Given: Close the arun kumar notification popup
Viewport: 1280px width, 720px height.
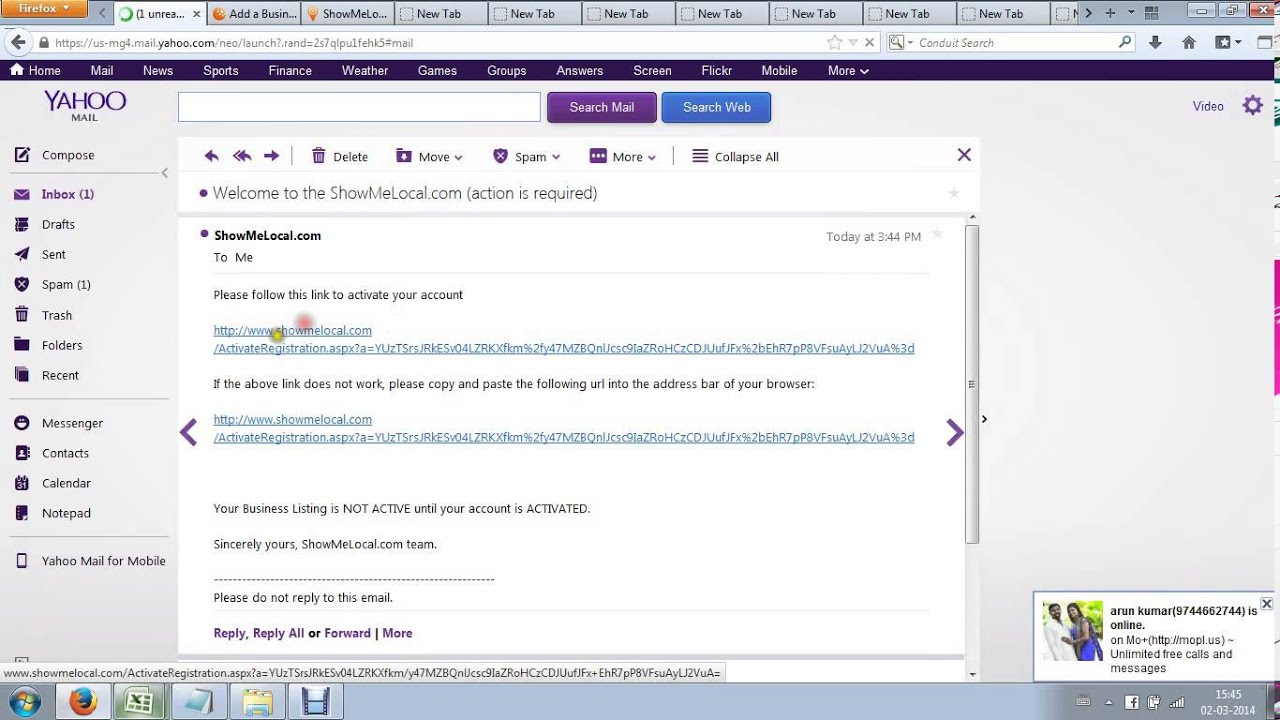Looking at the screenshot, I should click(1266, 604).
